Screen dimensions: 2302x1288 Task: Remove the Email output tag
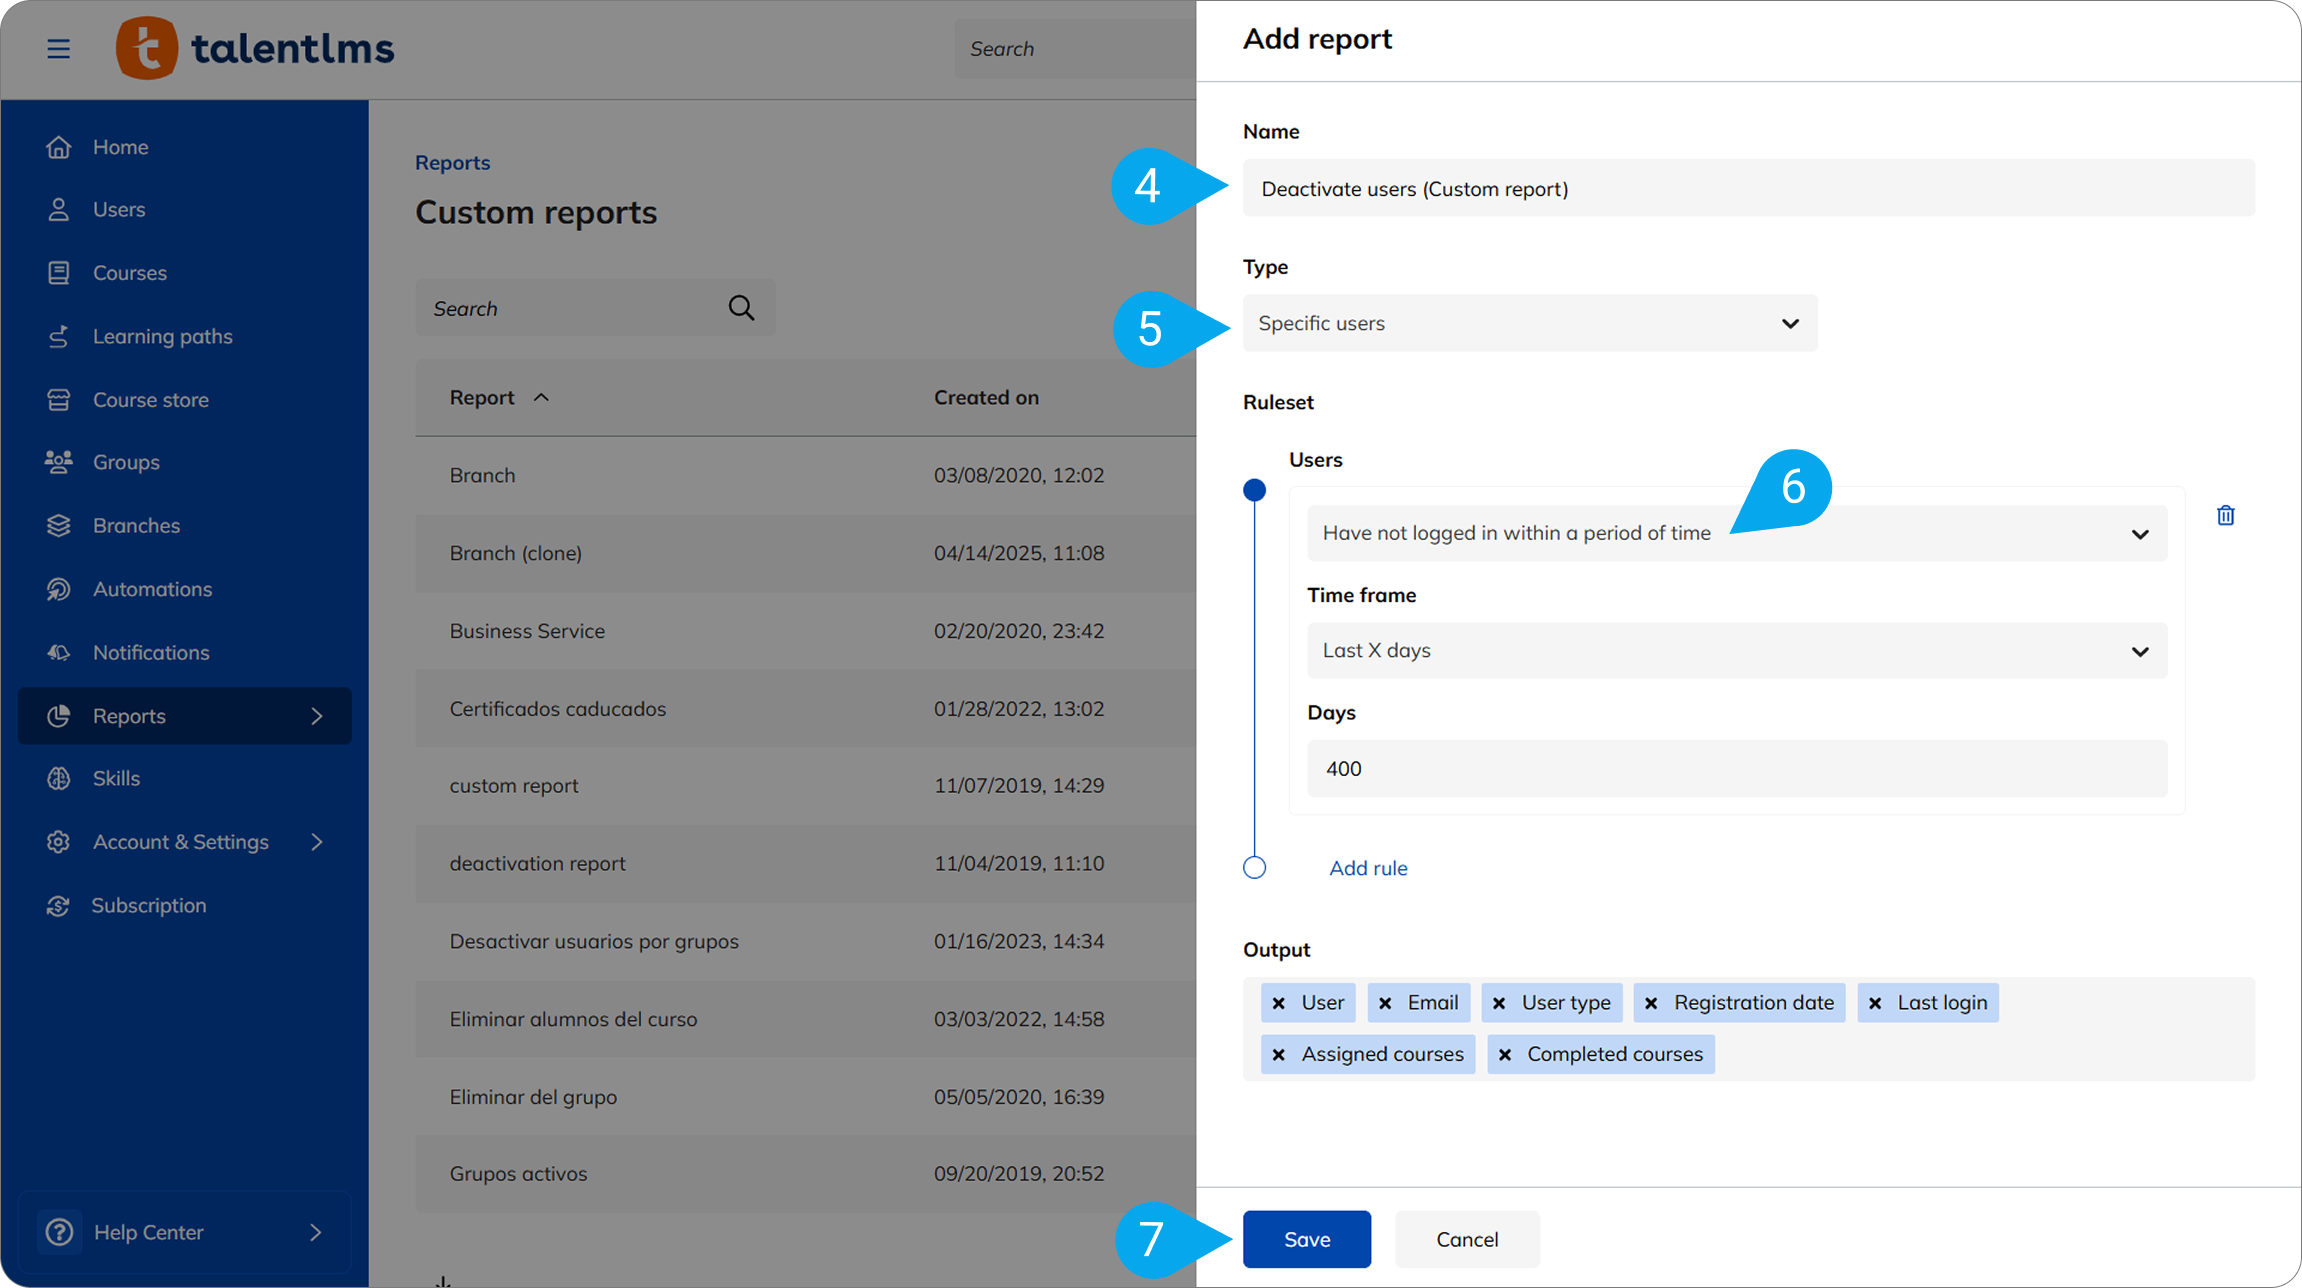(1385, 1003)
